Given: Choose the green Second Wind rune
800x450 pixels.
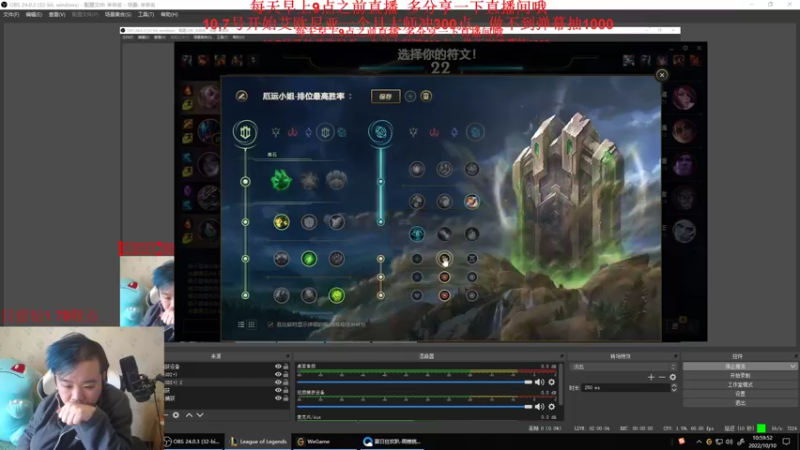Looking at the screenshot, I should point(309,259).
